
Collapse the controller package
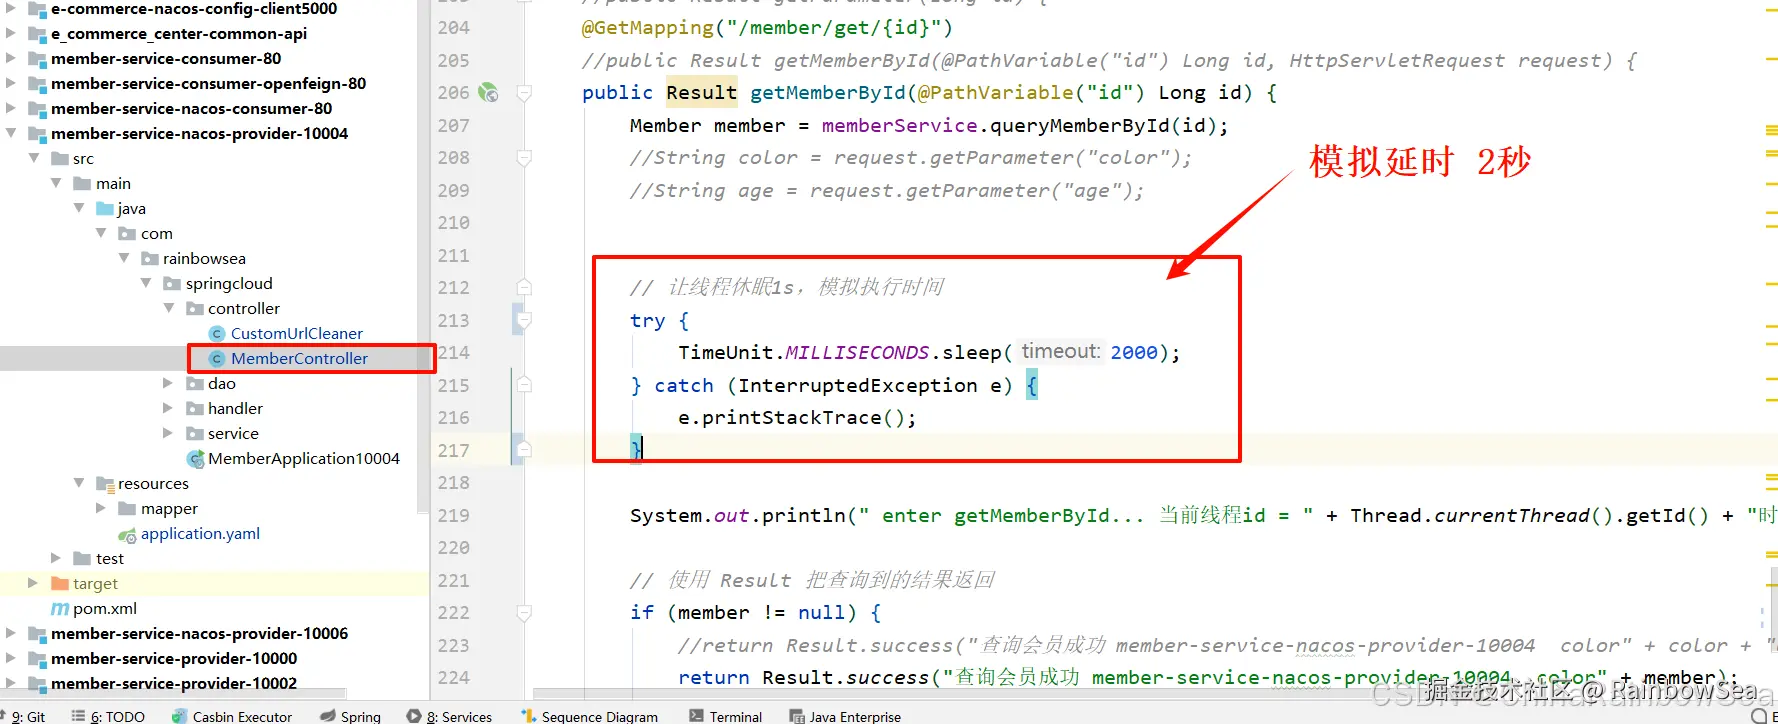click(x=169, y=308)
